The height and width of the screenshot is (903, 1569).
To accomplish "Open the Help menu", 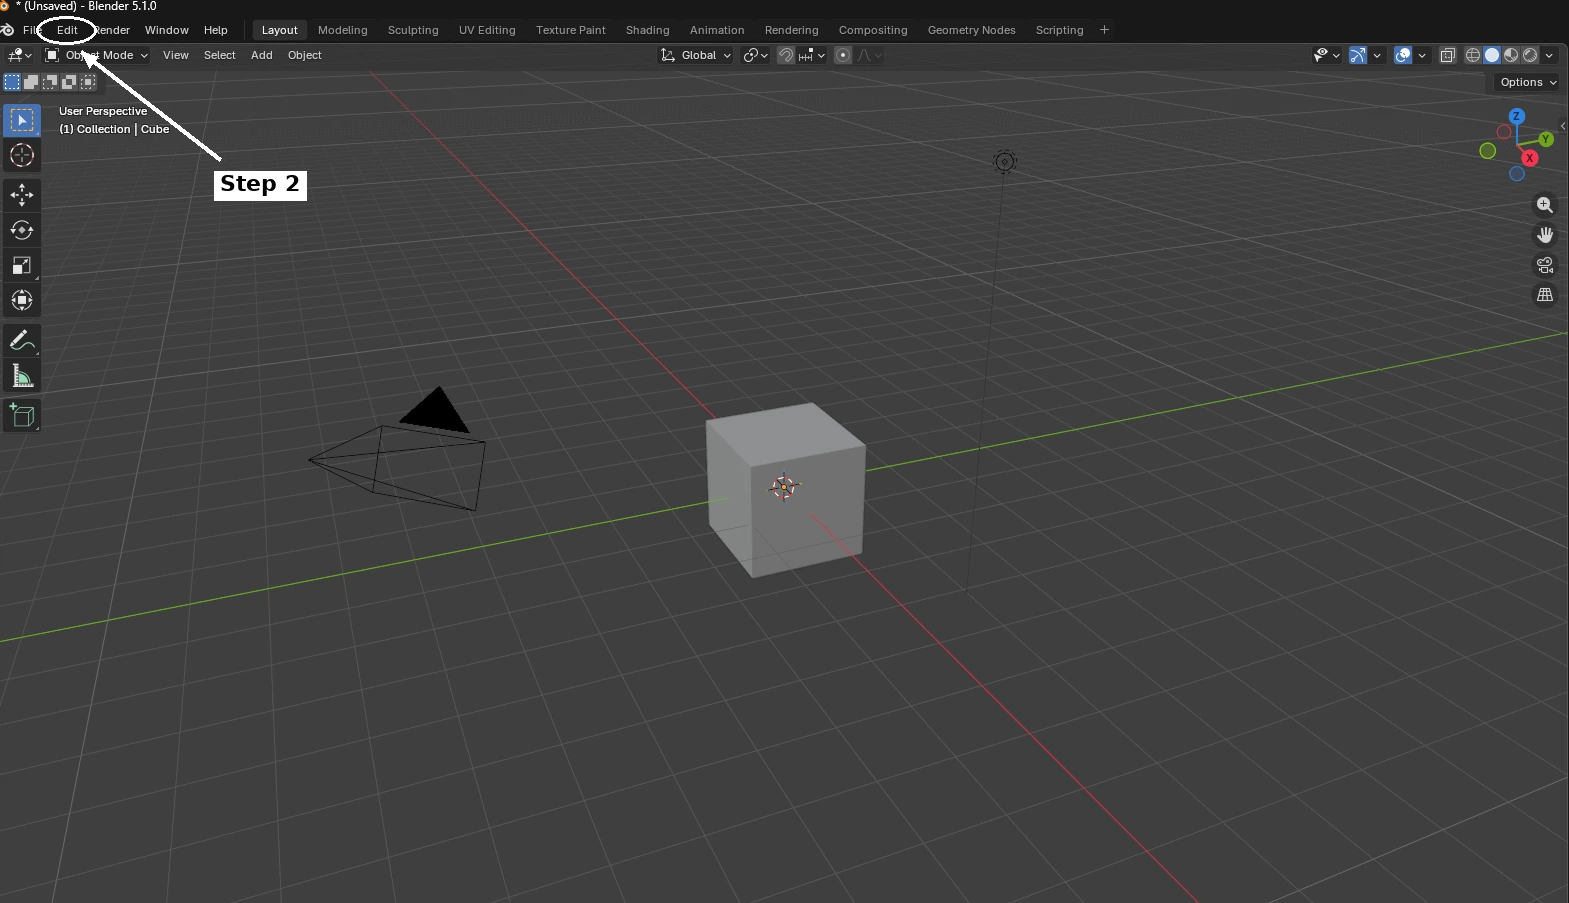I will click(216, 30).
